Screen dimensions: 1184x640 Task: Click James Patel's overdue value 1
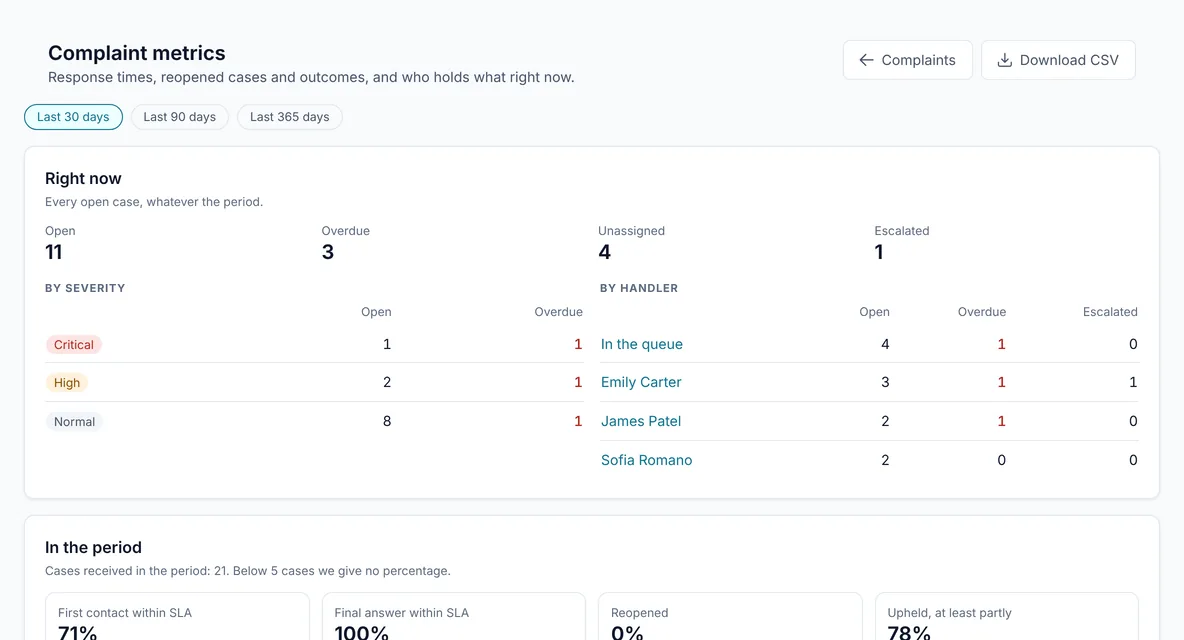tap(1001, 421)
